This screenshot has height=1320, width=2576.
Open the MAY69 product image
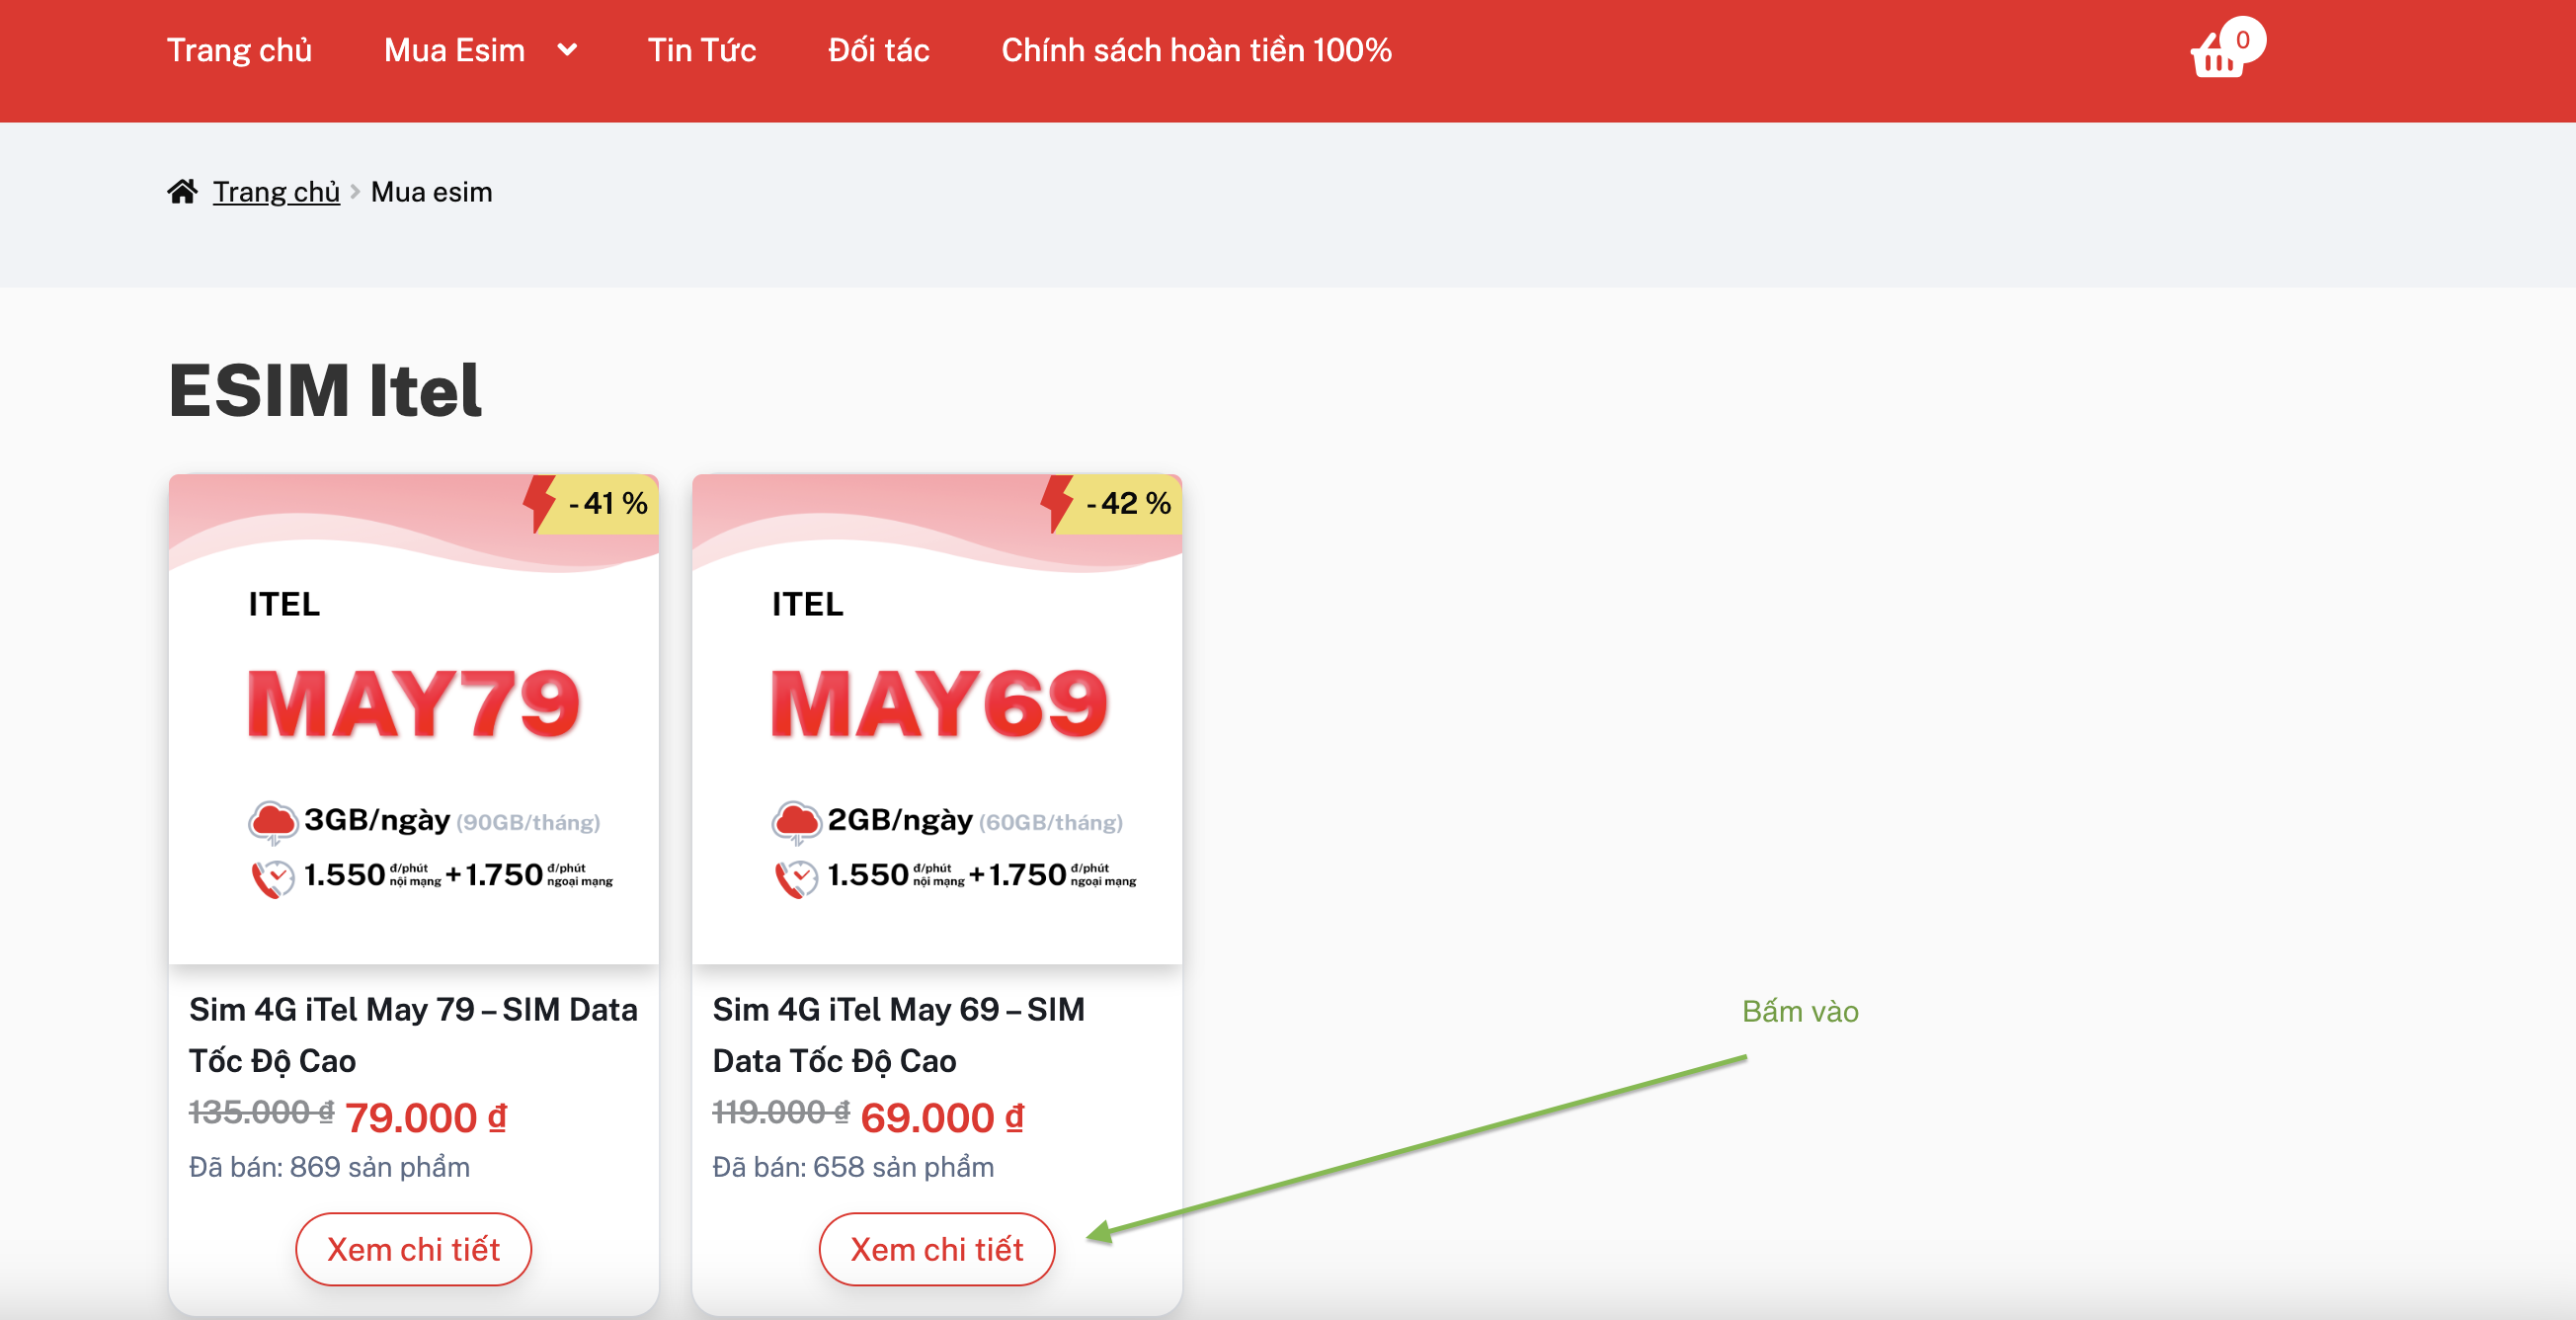click(x=937, y=719)
